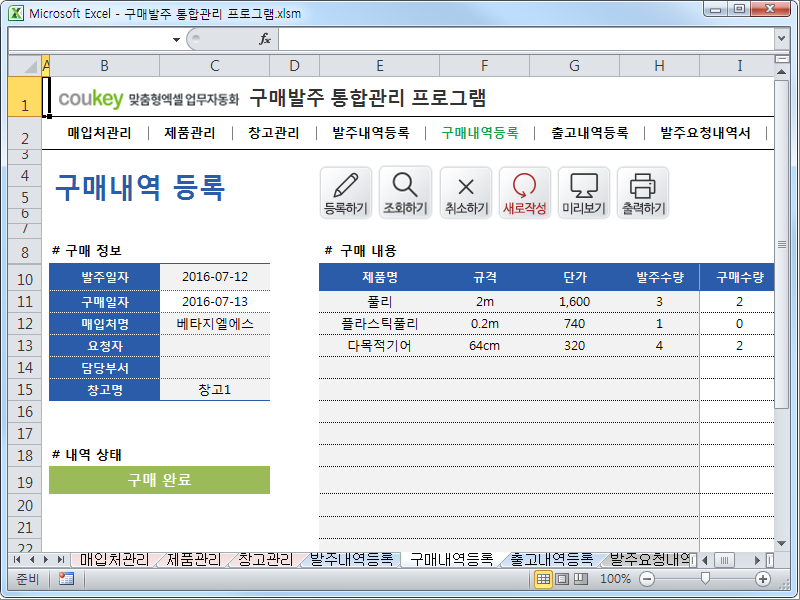
Task: Select product cell 다목적기어
Action: 380,345
